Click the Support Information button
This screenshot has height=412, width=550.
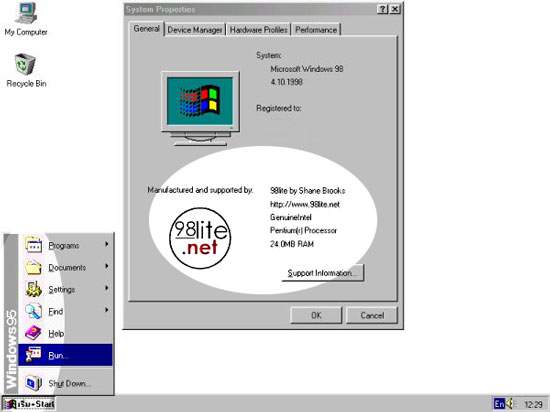[323, 273]
